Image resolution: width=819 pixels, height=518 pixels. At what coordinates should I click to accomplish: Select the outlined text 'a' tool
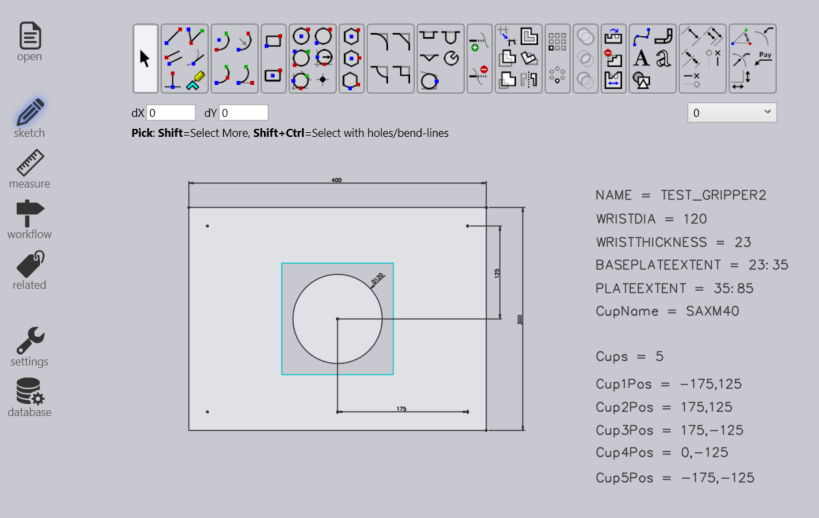[x=662, y=58]
